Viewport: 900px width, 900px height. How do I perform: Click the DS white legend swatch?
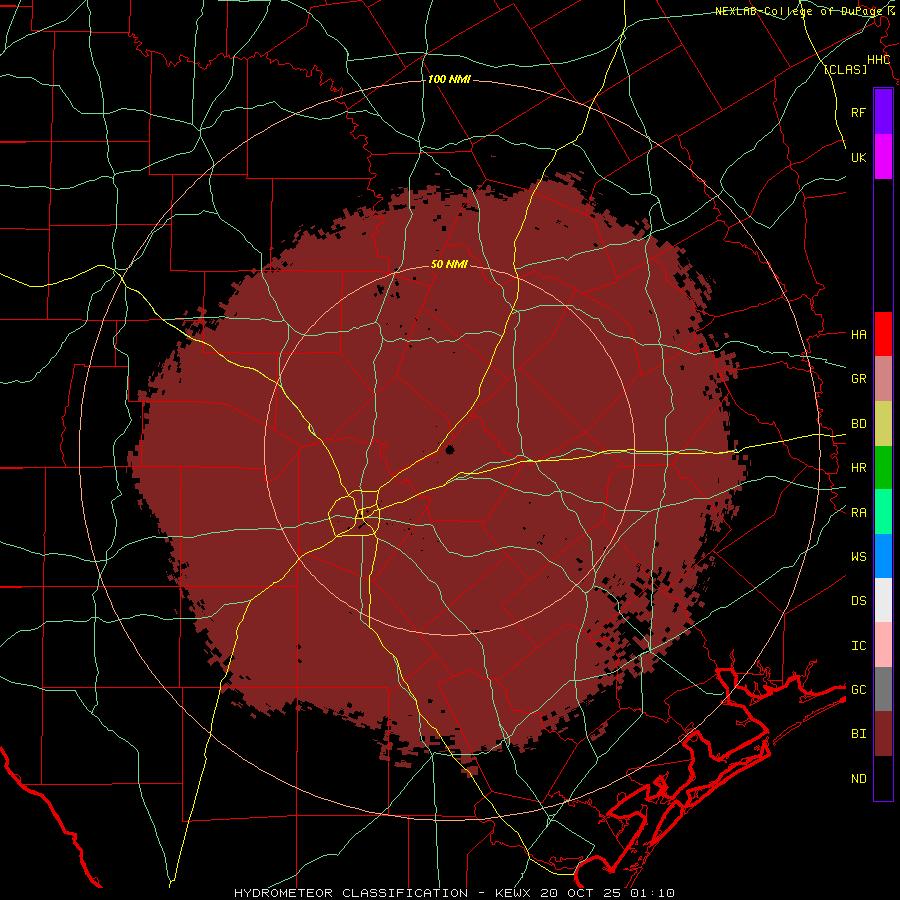coord(883,600)
